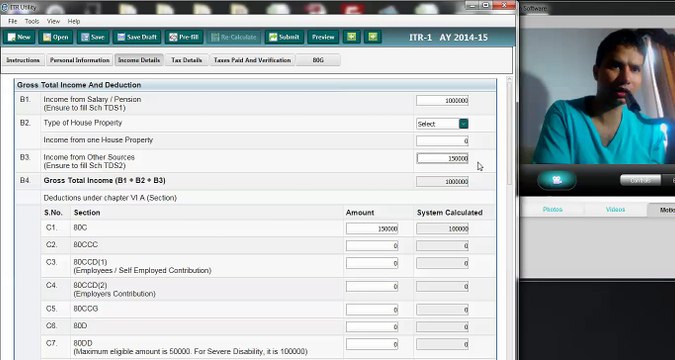The width and height of the screenshot is (675, 360).
Task: Click the 80CCG Amount field
Action: click(x=372, y=310)
